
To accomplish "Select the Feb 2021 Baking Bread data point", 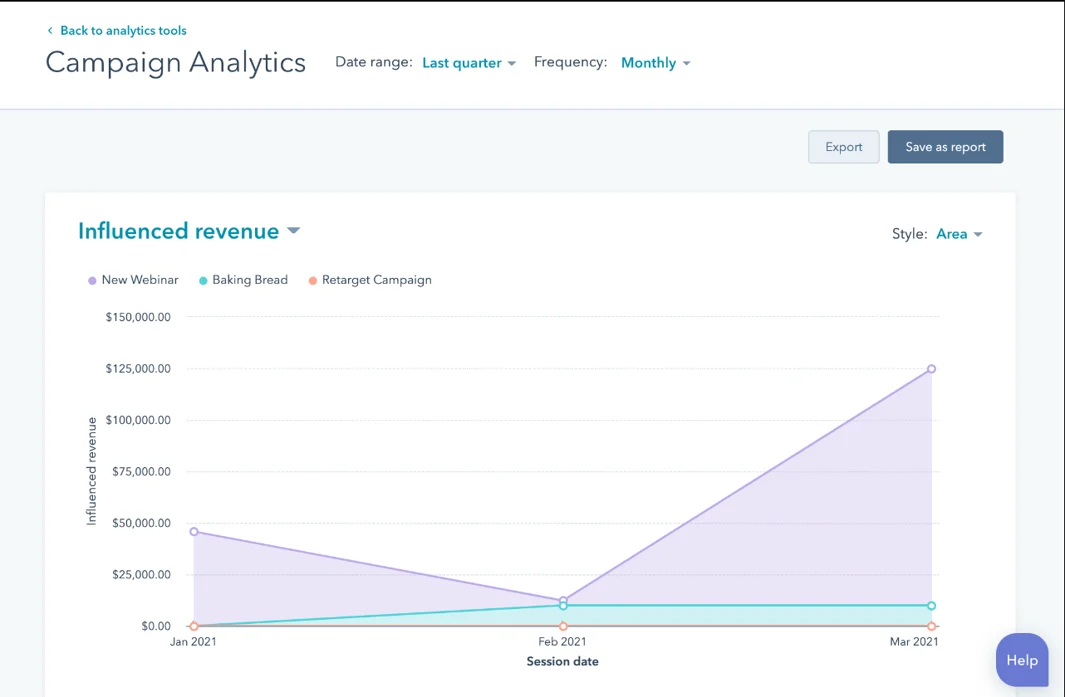I will (x=563, y=605).
